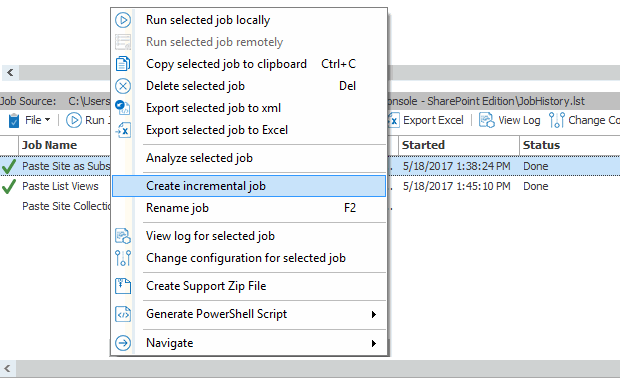Click the Run play icon in toolbar

pyautogui.click(x=74, y=120)
